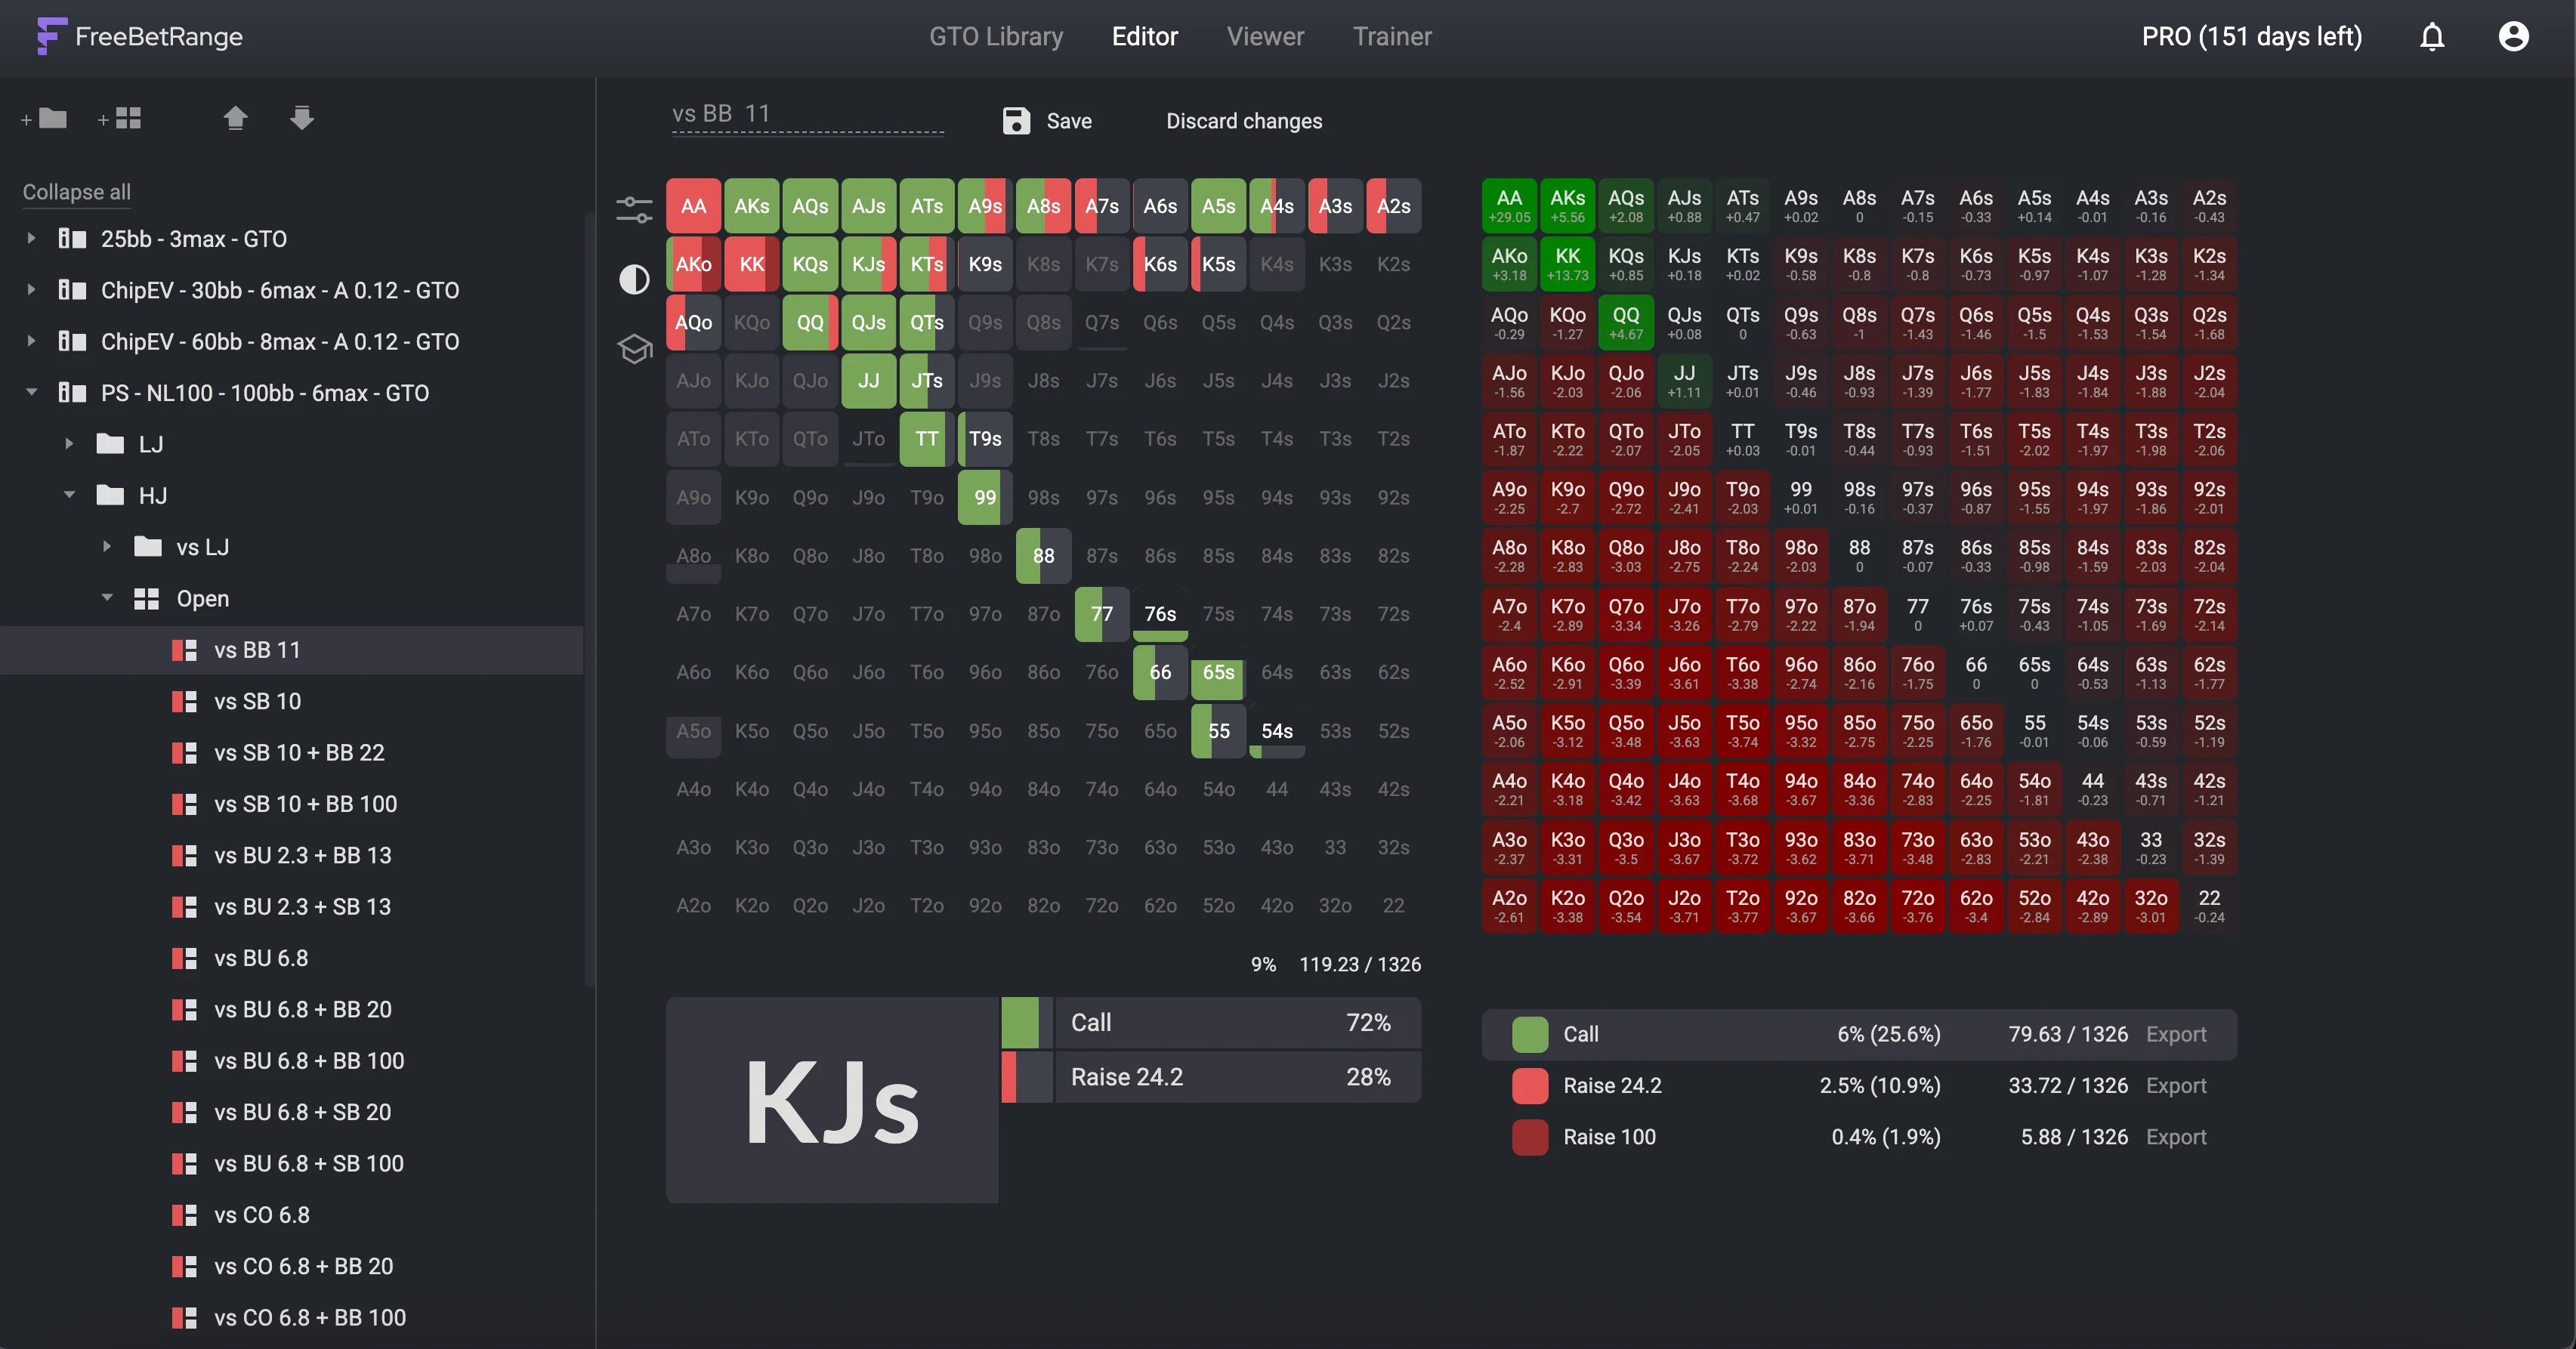Select the red Raise 100 color swatch
2576x1349 pixels.
tap(1529, 1137)
